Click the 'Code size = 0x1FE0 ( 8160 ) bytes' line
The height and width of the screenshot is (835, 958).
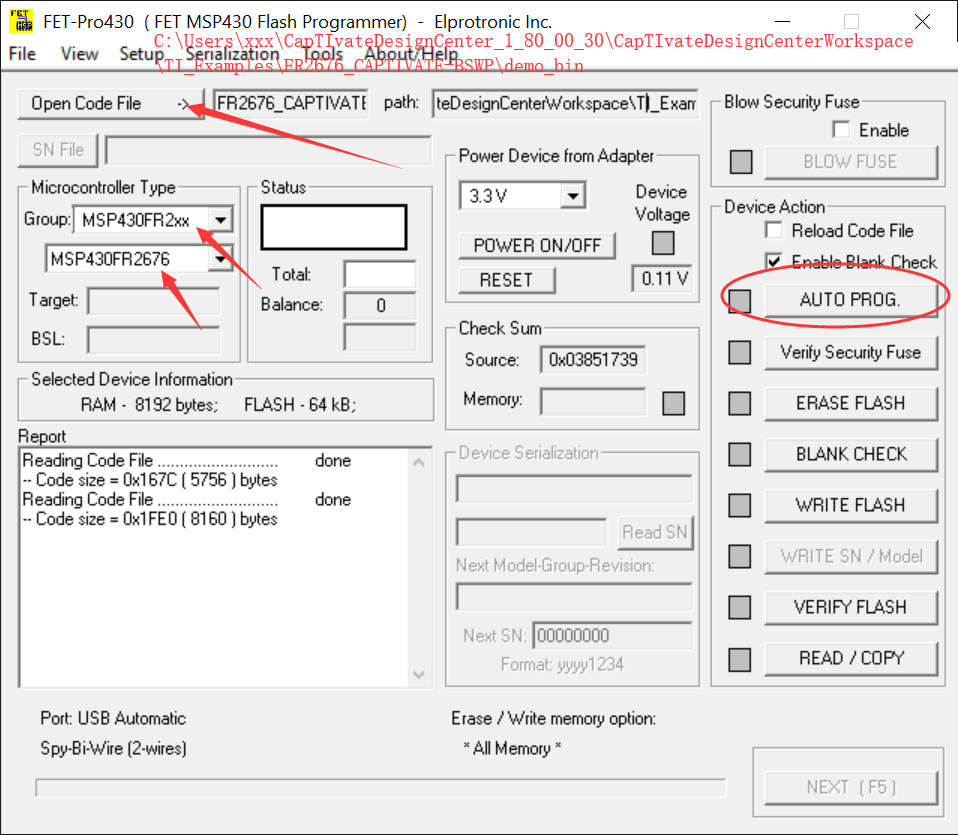click(150, 519)
